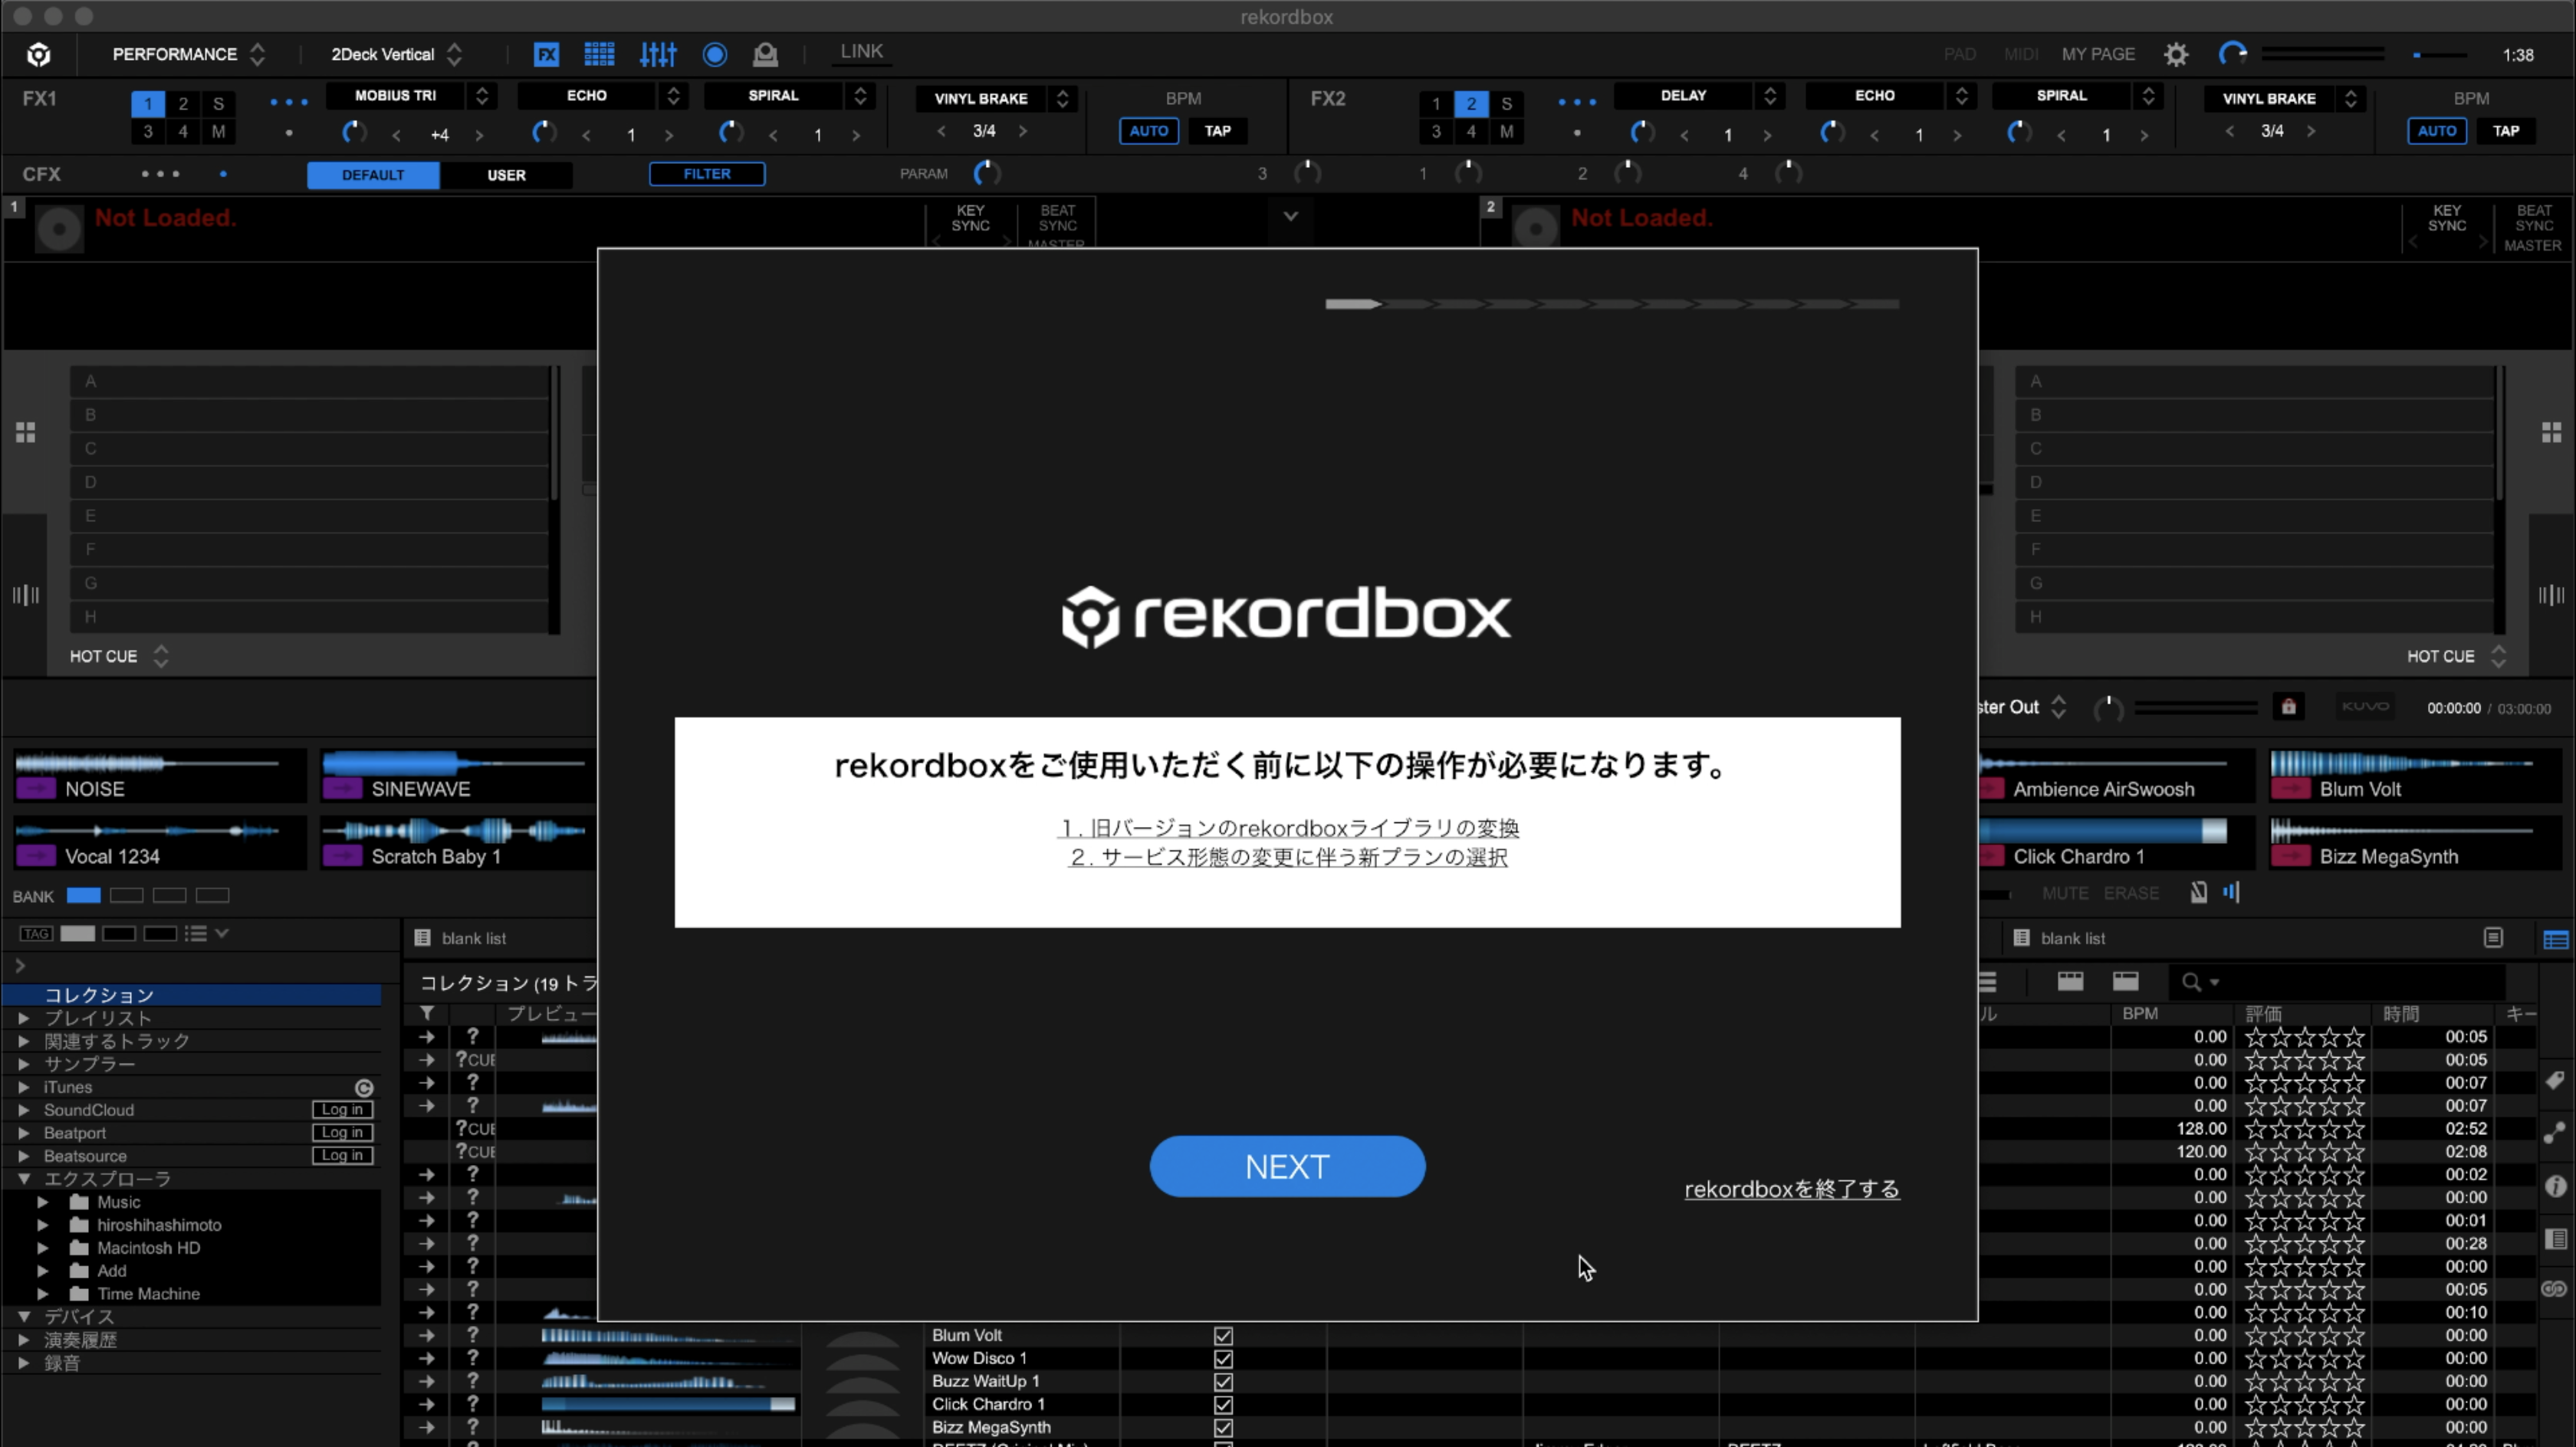This screenshot has width=2576, height=1447.
Task: Open the PERFORMANCE mode dropdown
Action: click(188, 54)
